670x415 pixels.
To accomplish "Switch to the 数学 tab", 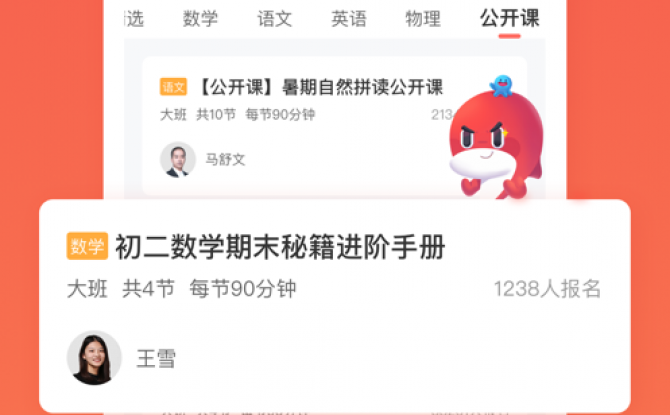I will pos(200,19).
